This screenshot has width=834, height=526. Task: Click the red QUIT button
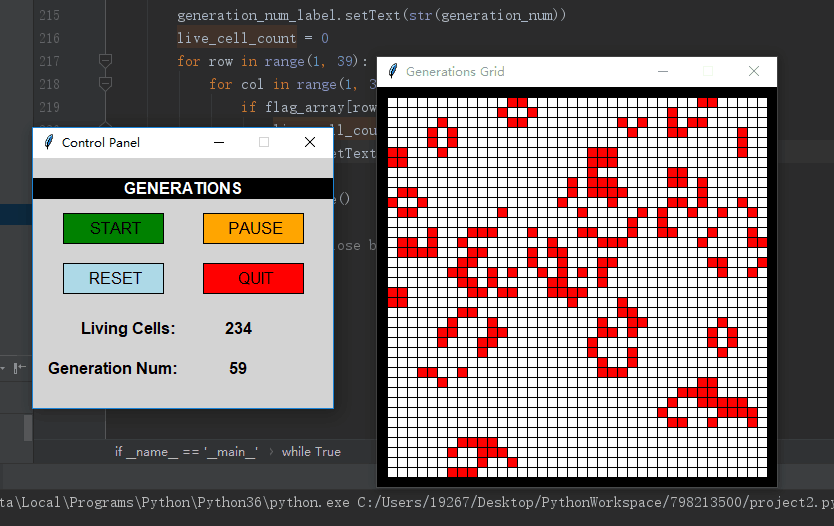[x=254, y=279]
